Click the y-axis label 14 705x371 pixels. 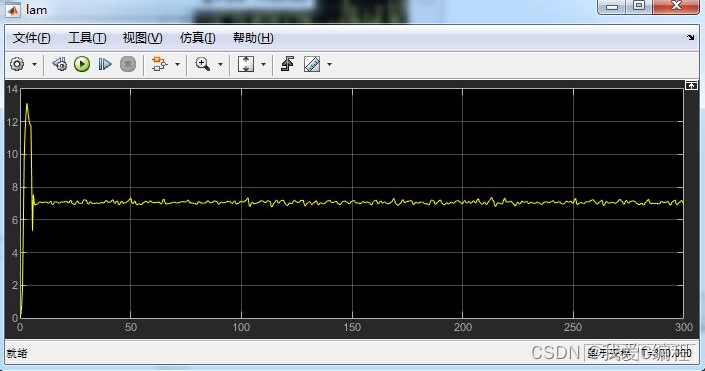pyautogui.click(x=12, y=89)
